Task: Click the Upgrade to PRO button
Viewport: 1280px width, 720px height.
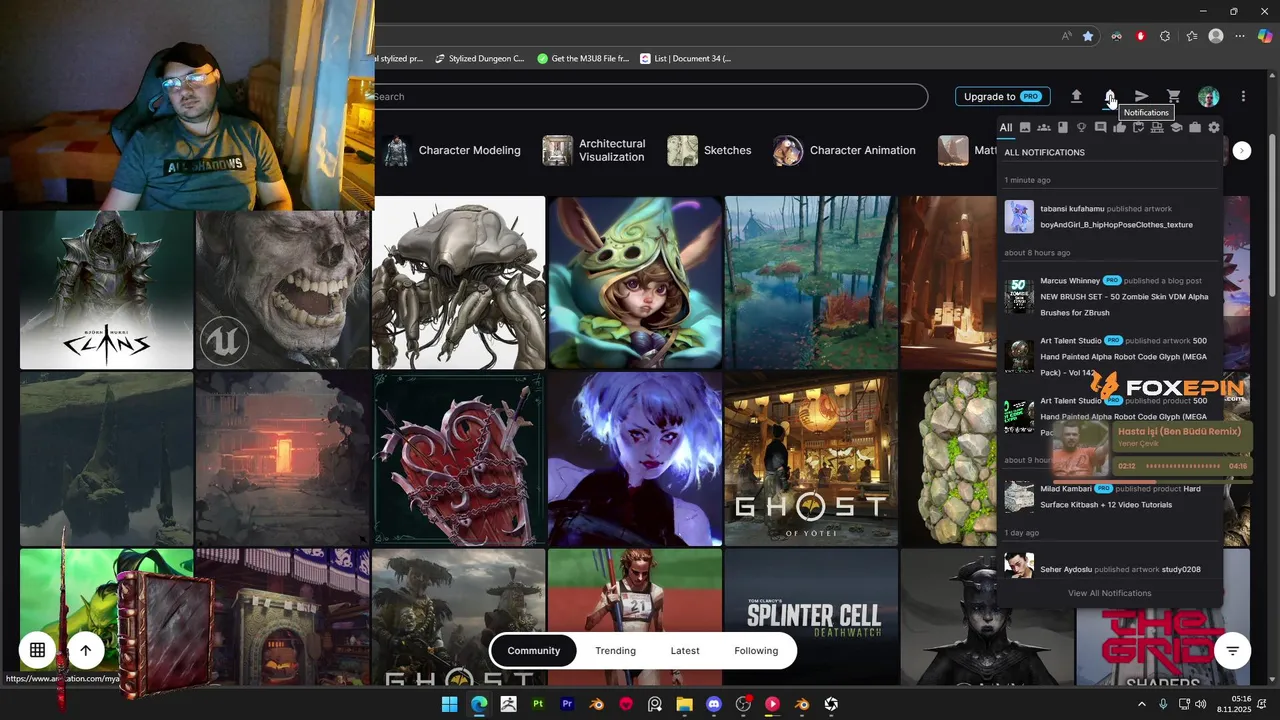Action: point(1001,97)
